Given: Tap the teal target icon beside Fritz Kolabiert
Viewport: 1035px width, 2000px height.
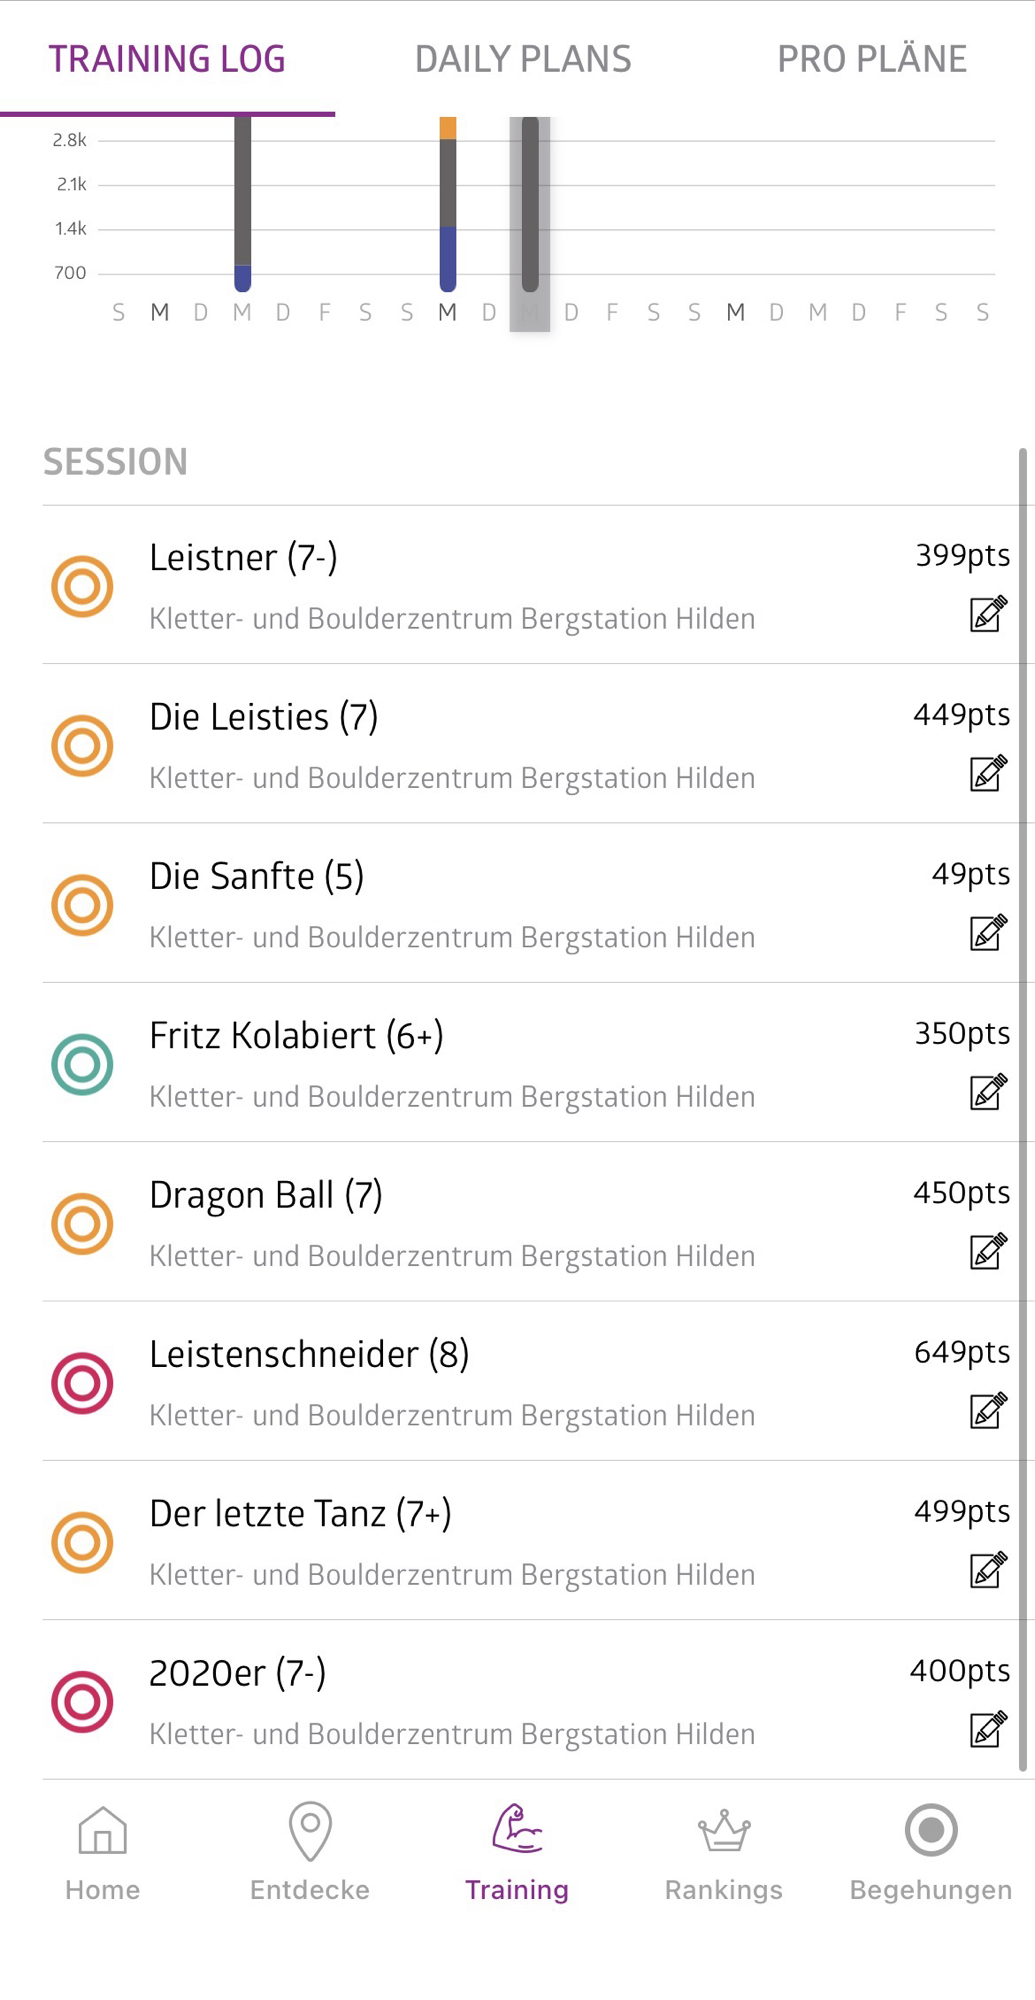Looking at the screenshot, I should point(82,1064).
